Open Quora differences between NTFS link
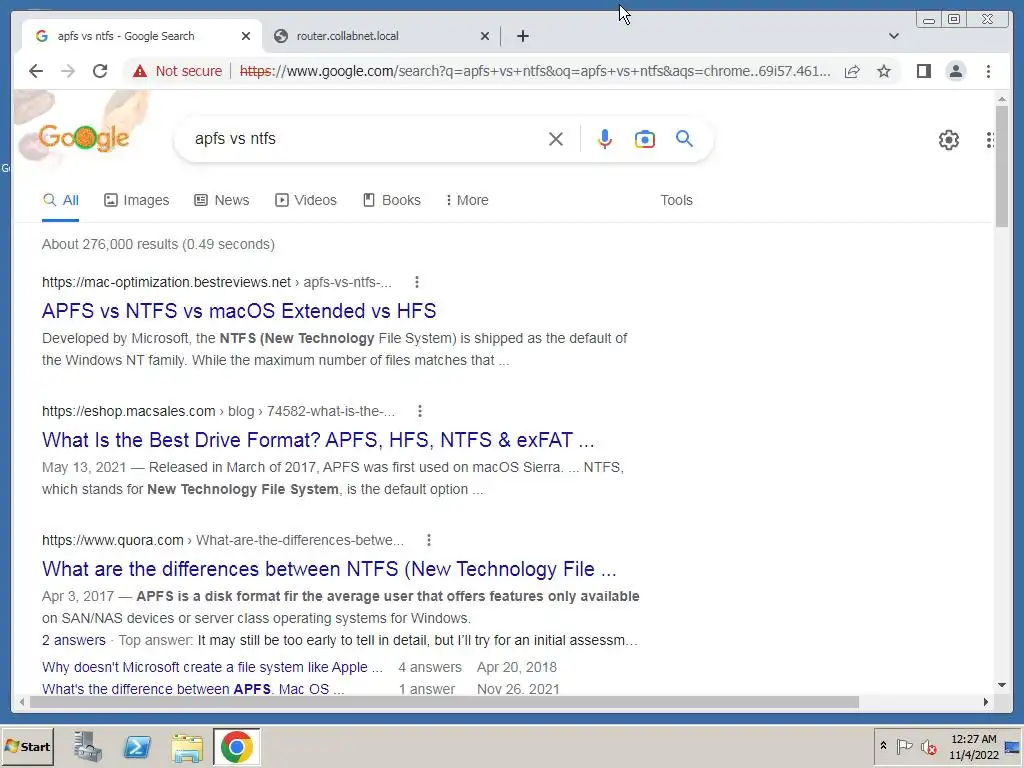This screenshot has width=1024, height=768. tap(329, 569)
